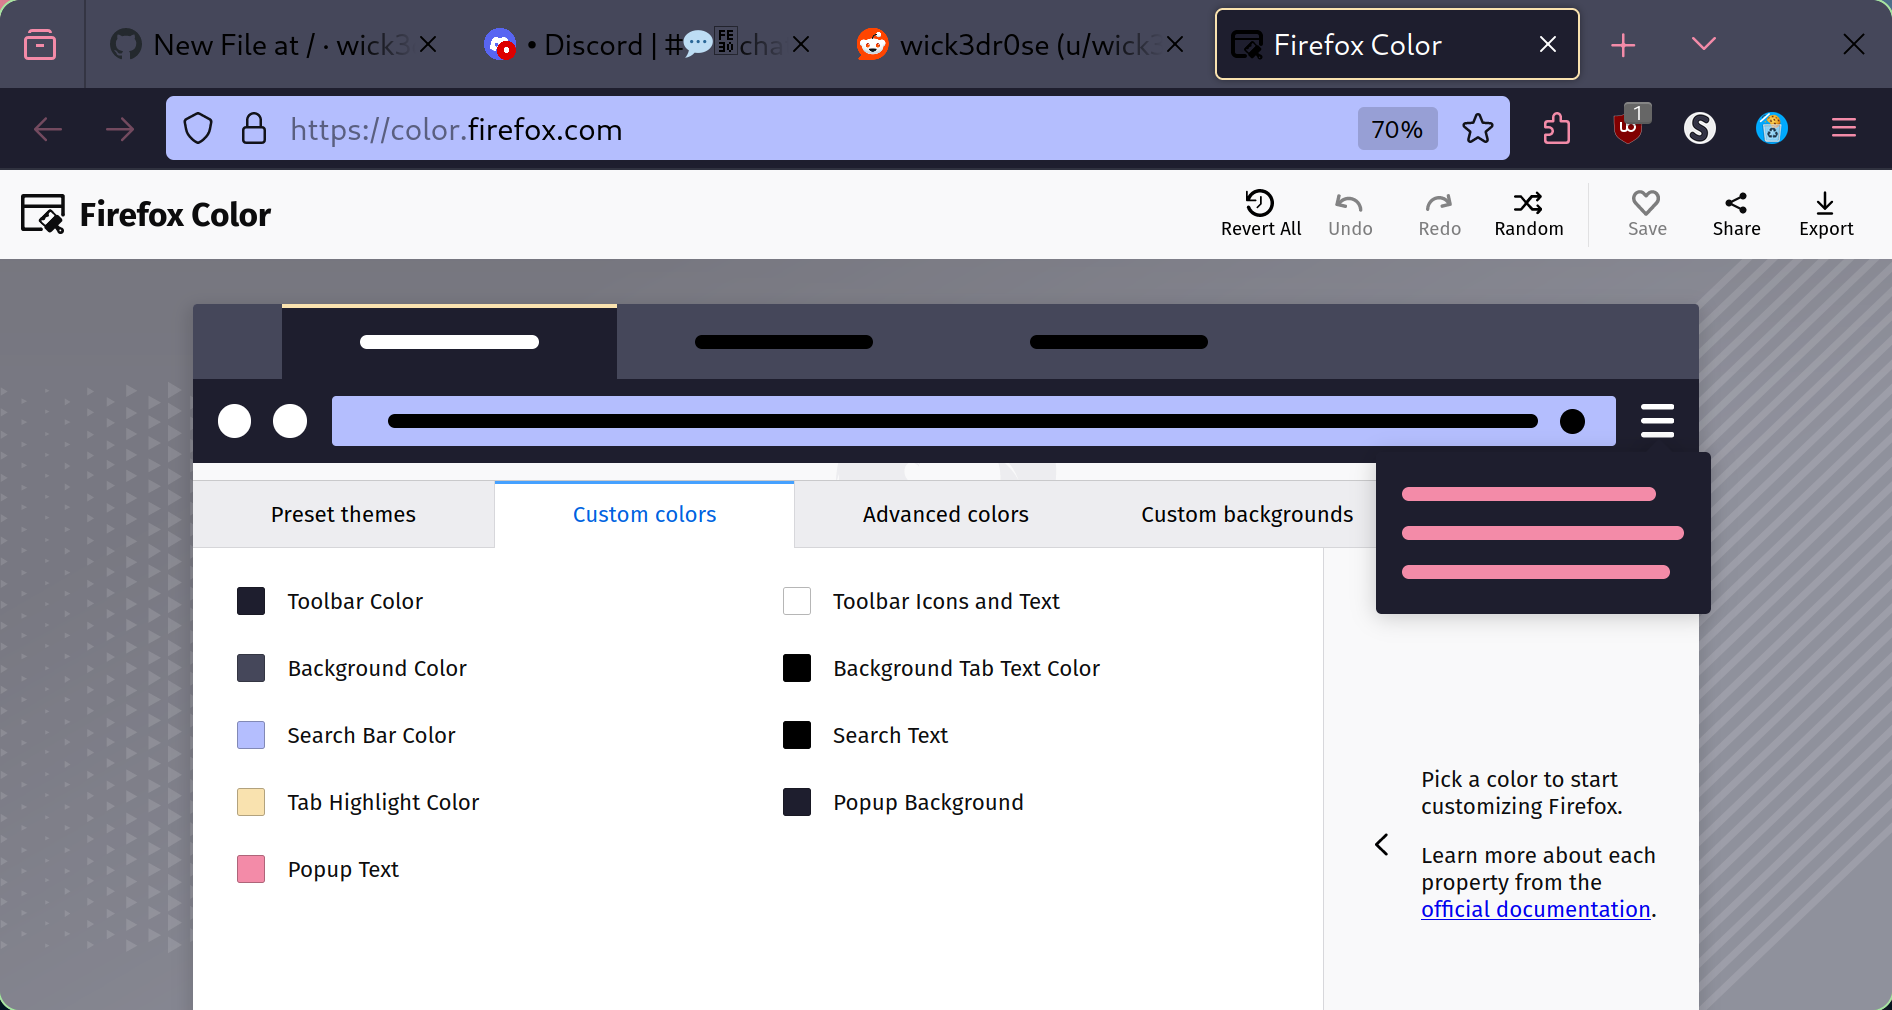The height and width of the screenshot is (1010, 1892).
Task: Close the GitHub New File tab
Action: (x=428, y=44)
